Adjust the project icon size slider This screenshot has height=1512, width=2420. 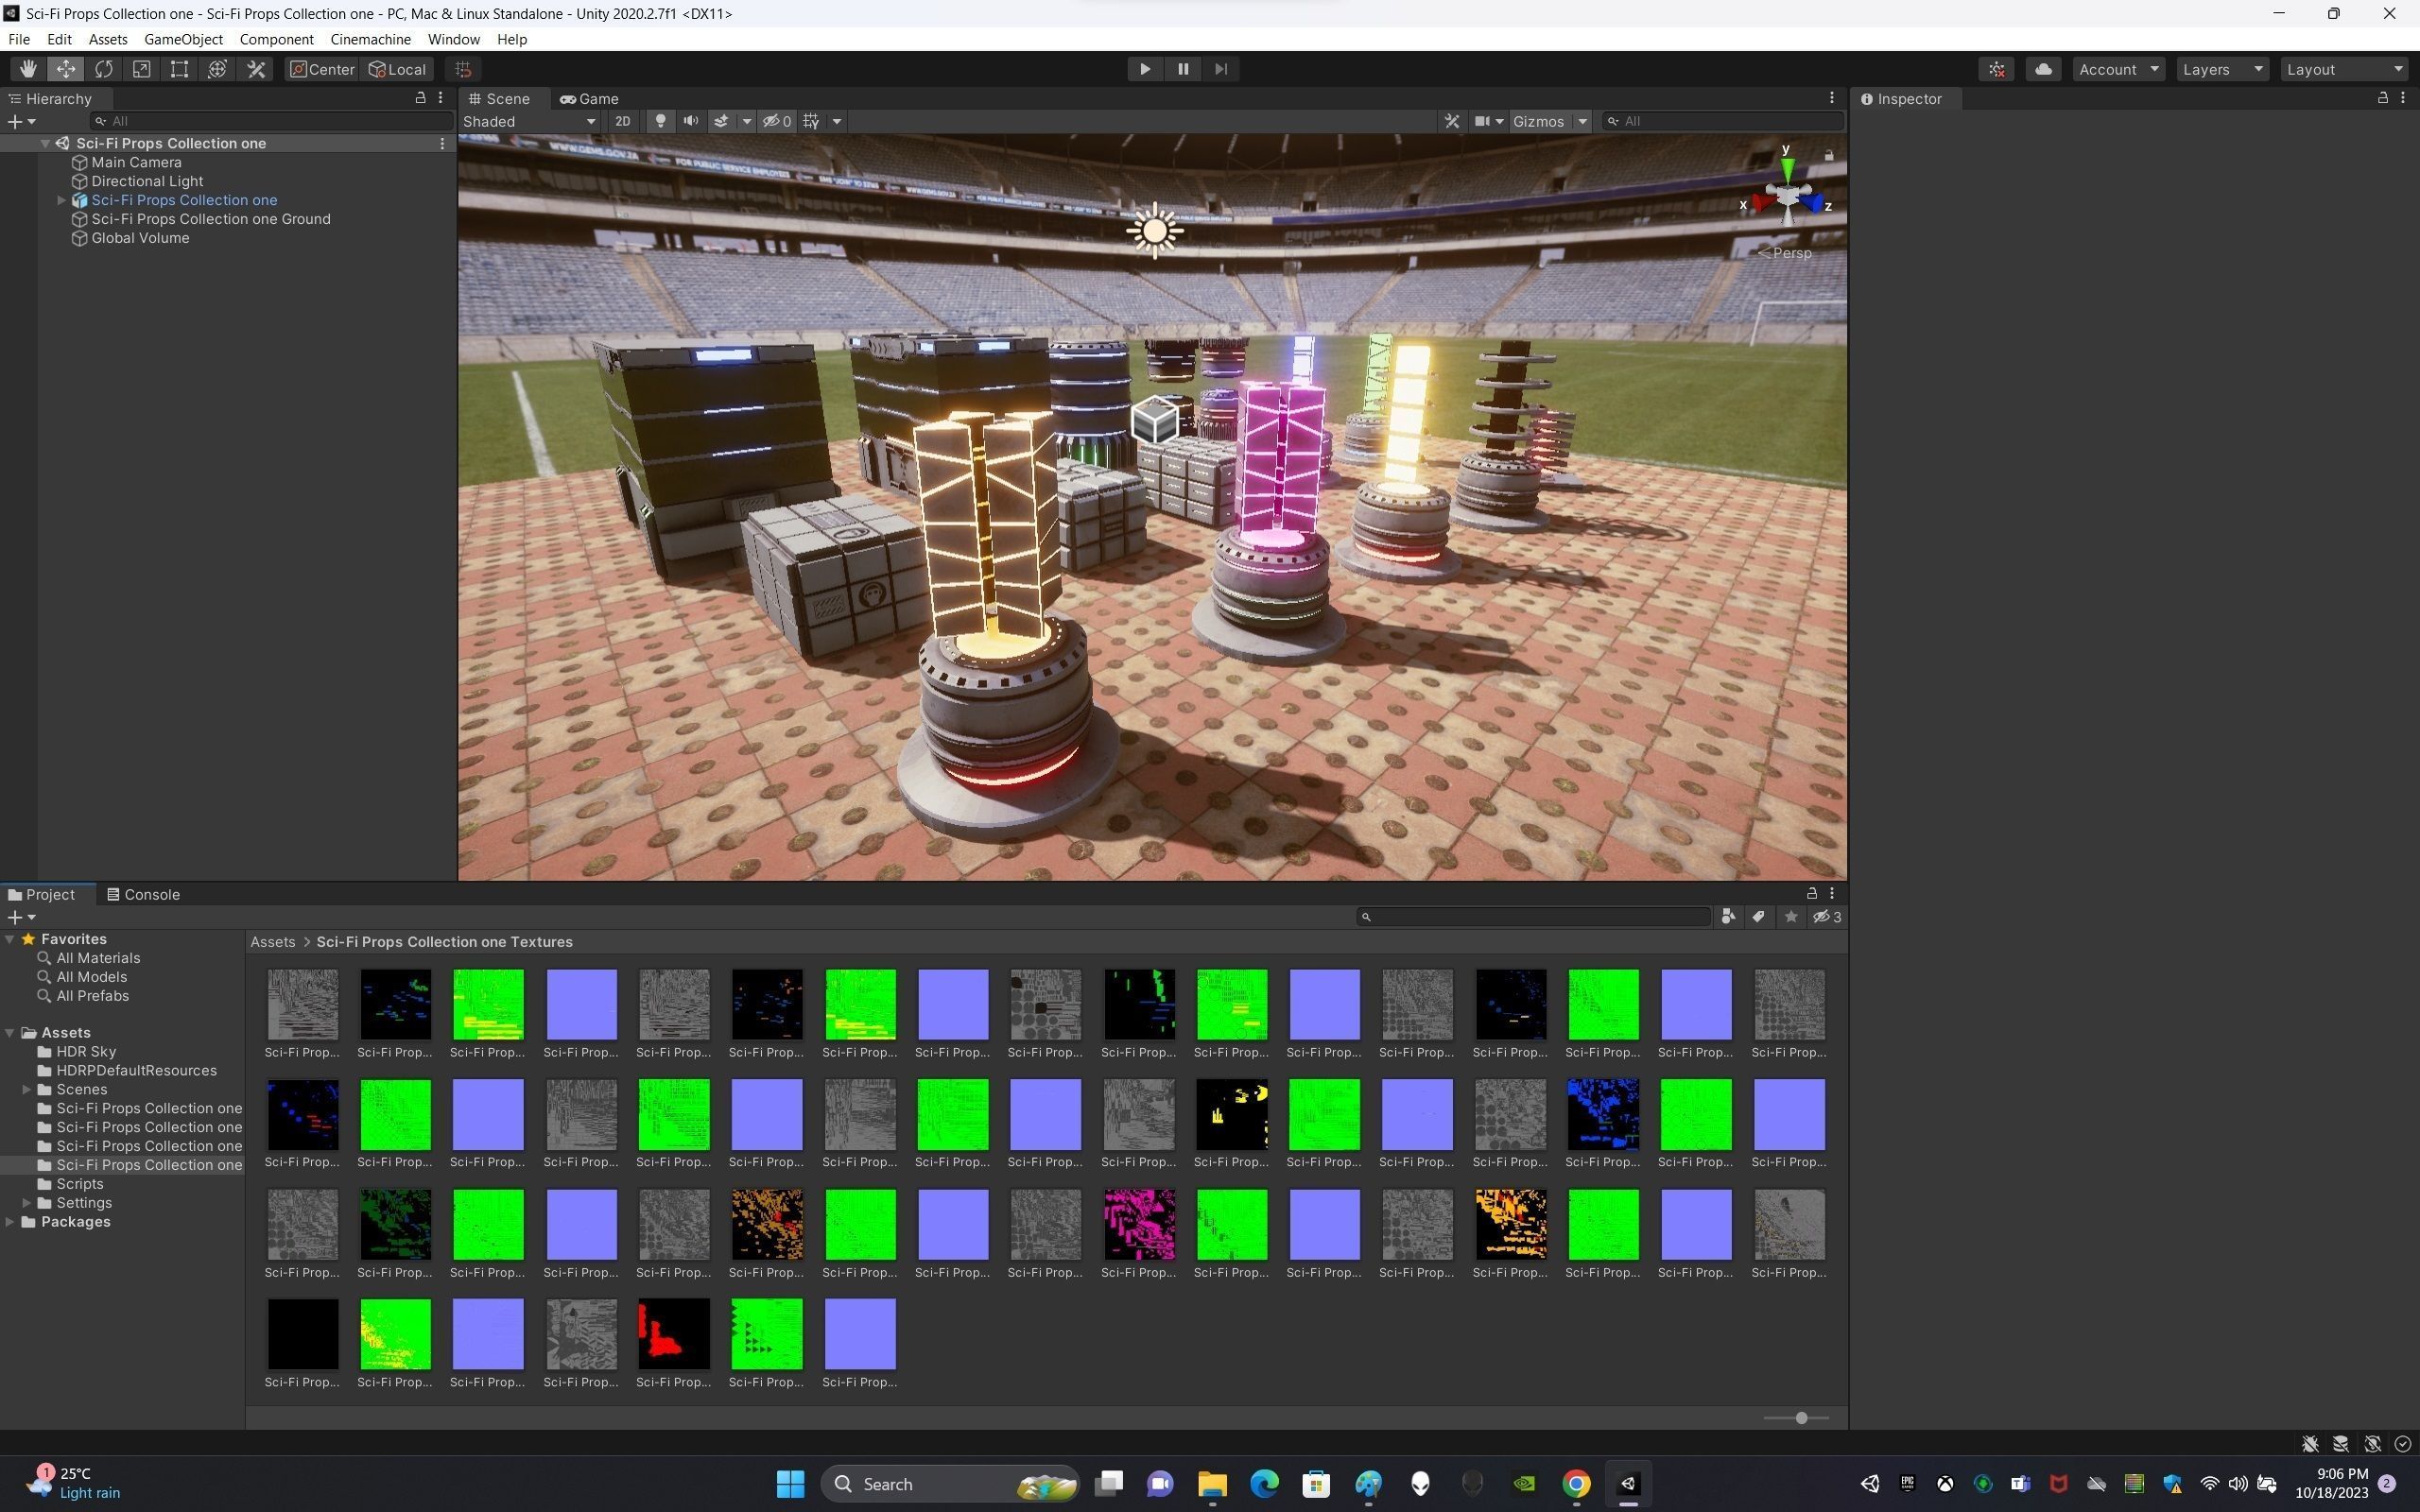point(1801,1418)
